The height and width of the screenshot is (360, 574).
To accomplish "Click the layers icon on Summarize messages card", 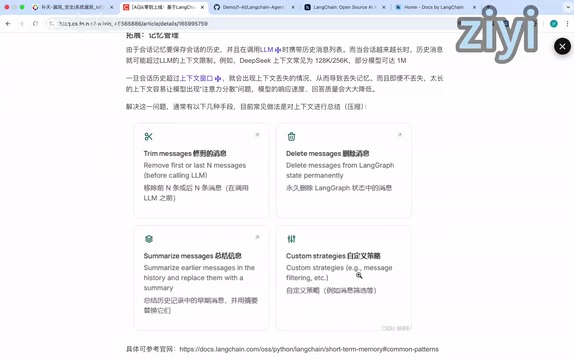I will tap(149, 239).
